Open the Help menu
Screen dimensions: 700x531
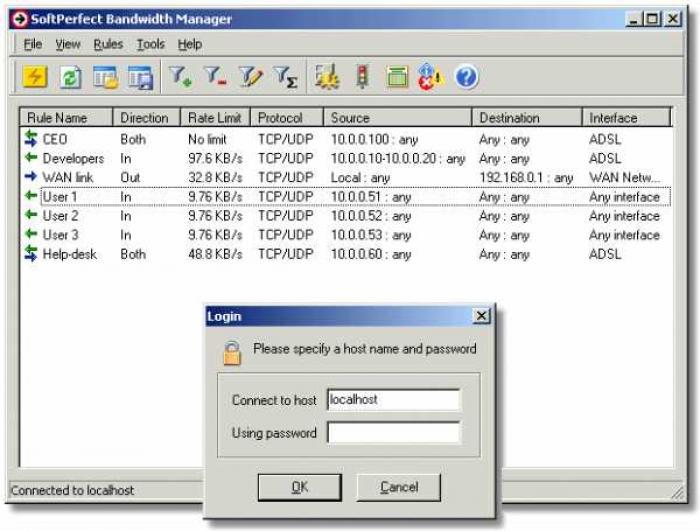(190, 44)
